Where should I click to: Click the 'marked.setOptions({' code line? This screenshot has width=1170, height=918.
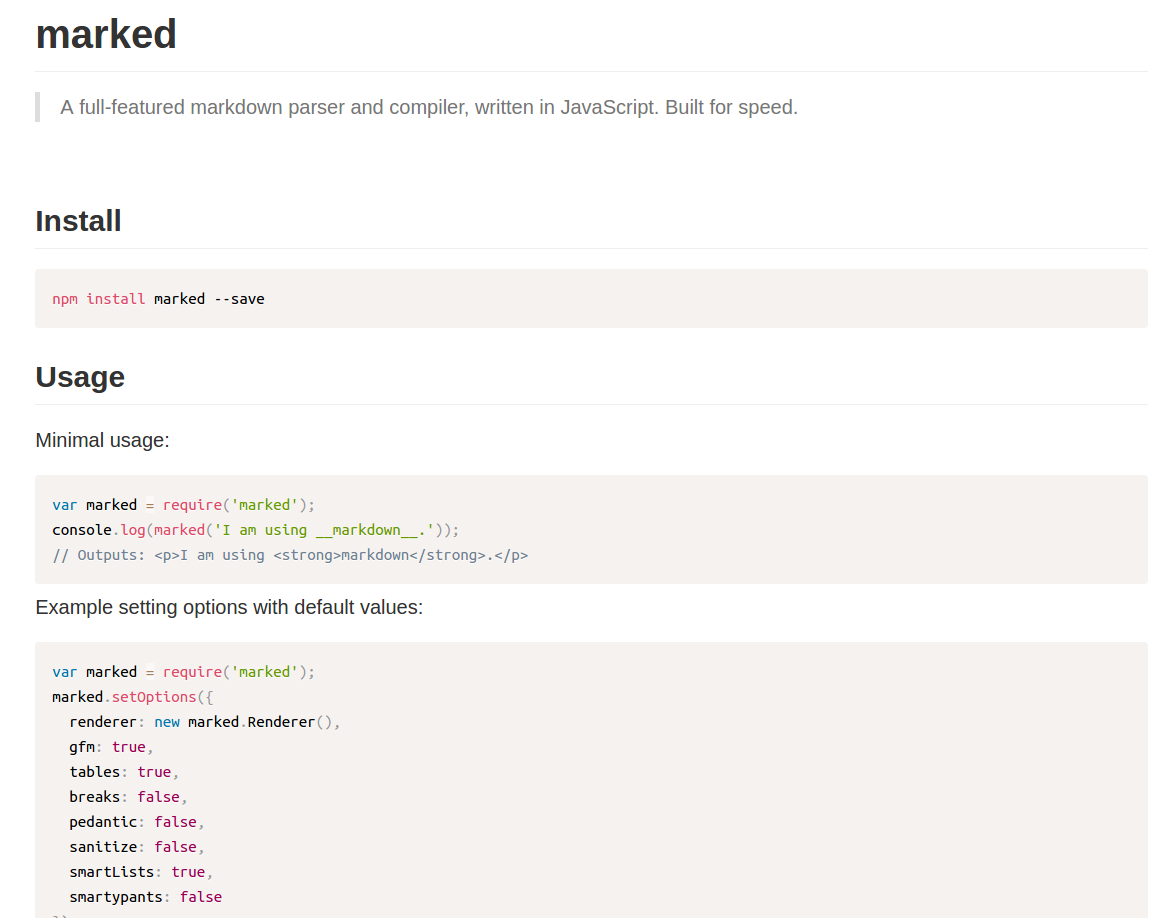pyautogui.click(x=133, y=697)
